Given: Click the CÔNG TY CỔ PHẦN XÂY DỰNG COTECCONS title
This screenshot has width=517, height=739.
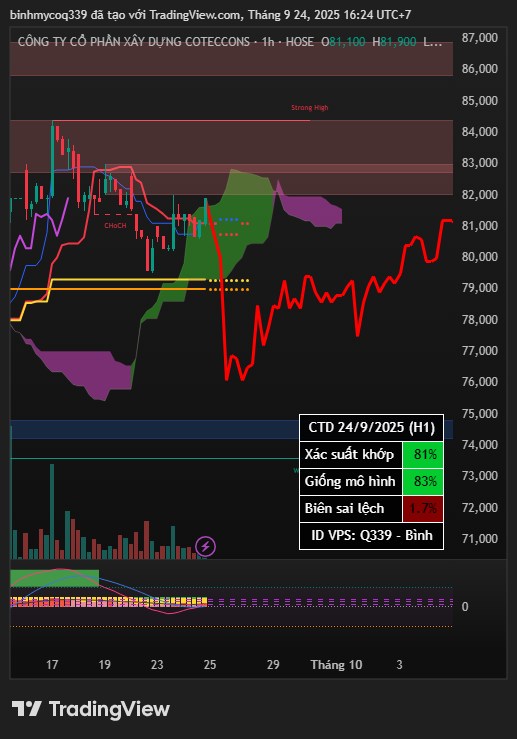Looking at the screenshot, I should pos(133,42).
